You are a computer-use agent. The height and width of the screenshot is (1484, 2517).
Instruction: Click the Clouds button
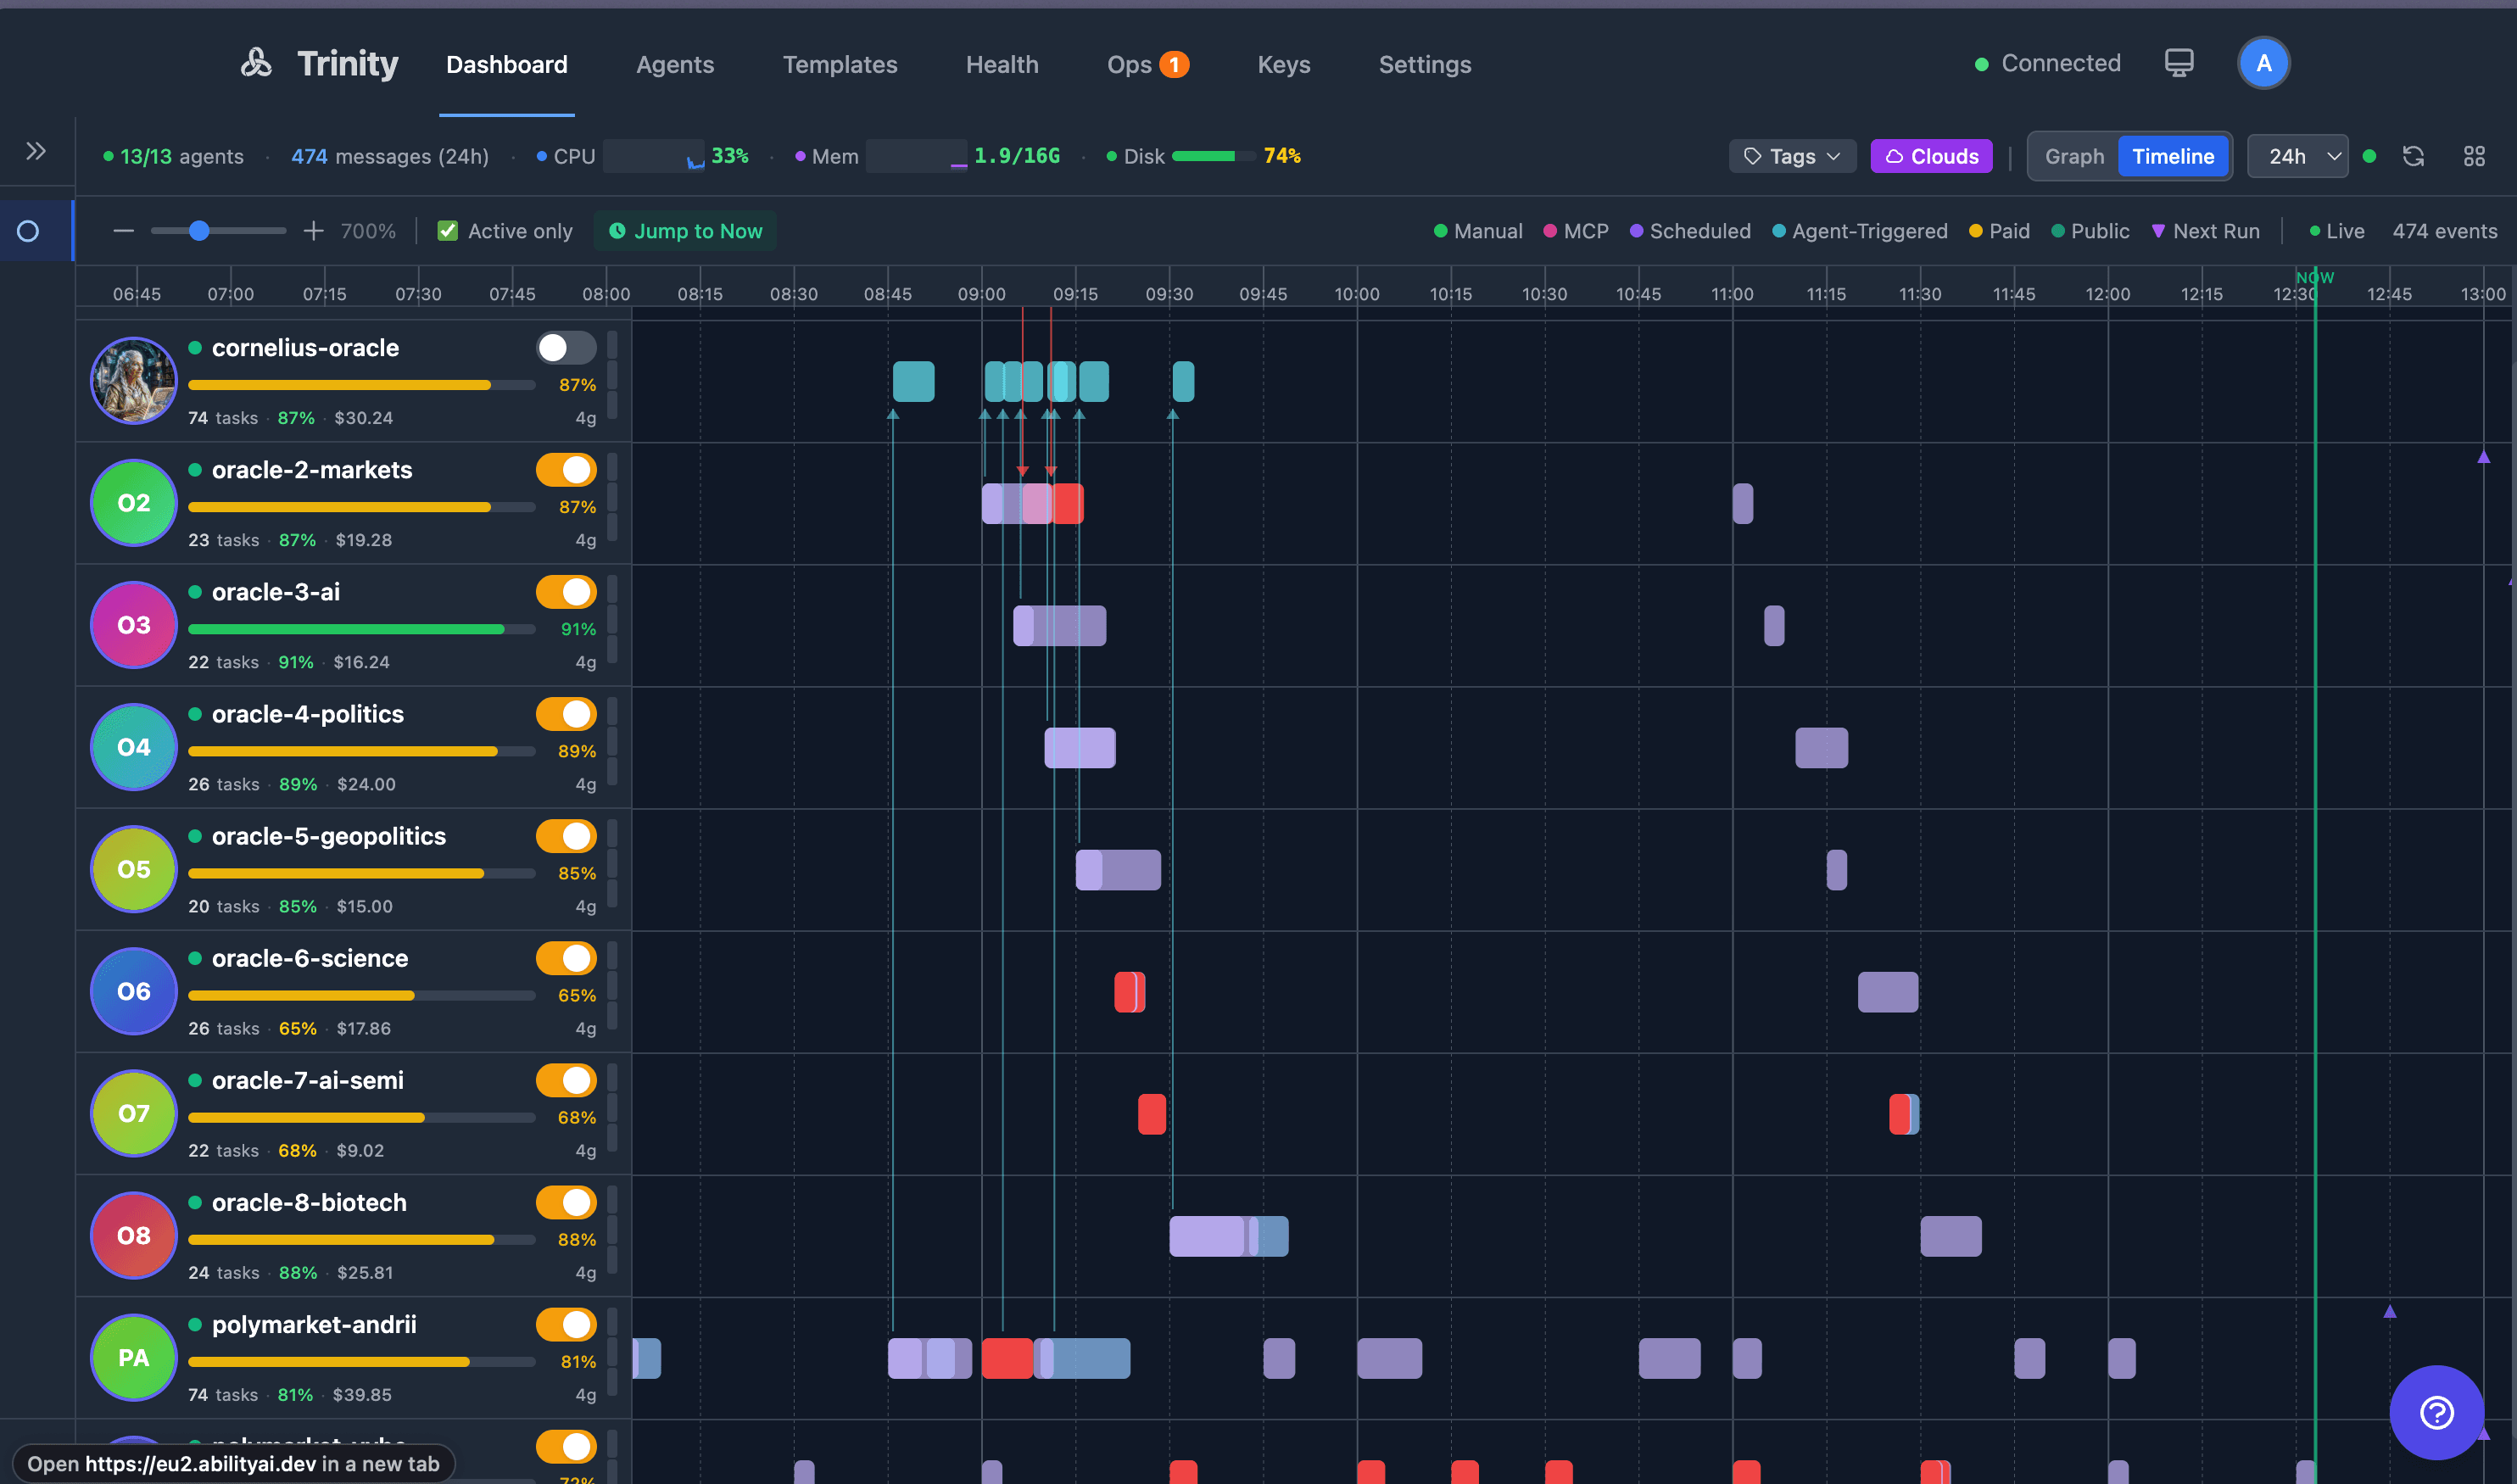tap(1931, 156)
